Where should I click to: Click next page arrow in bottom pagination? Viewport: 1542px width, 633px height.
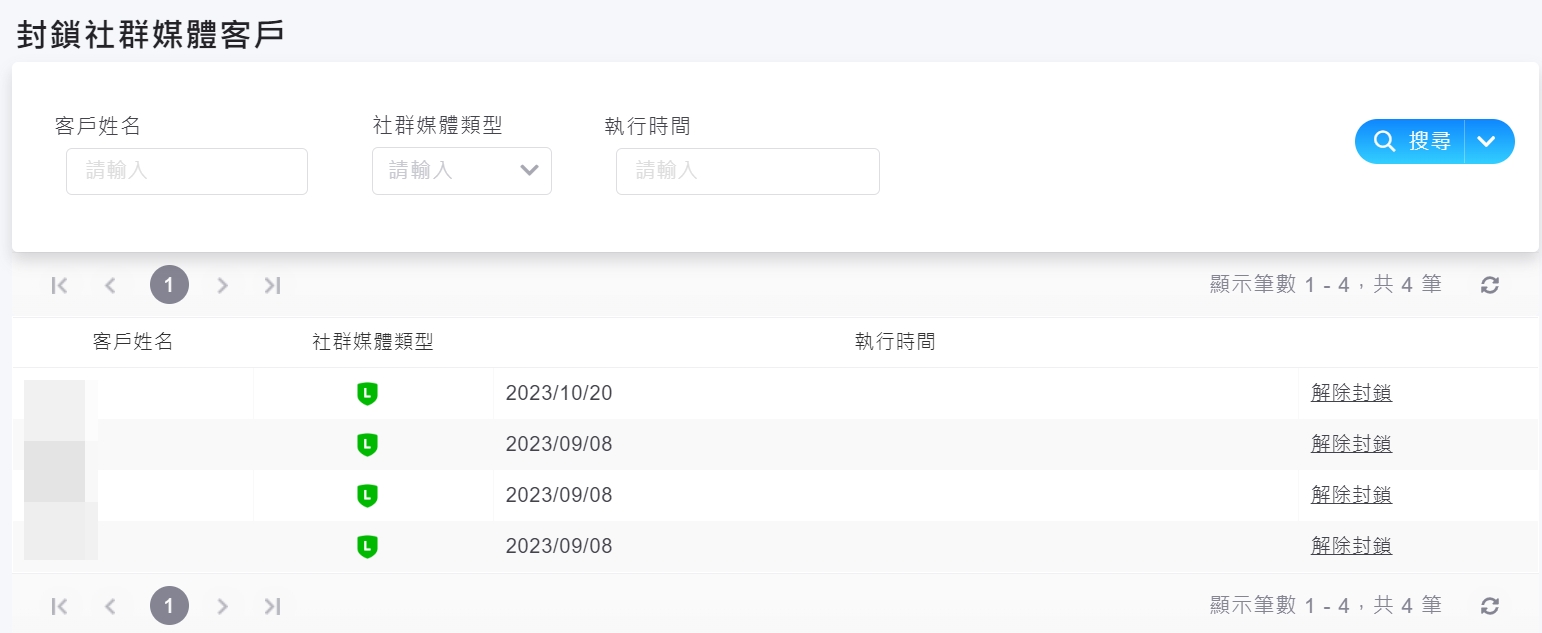coord(222,605)
